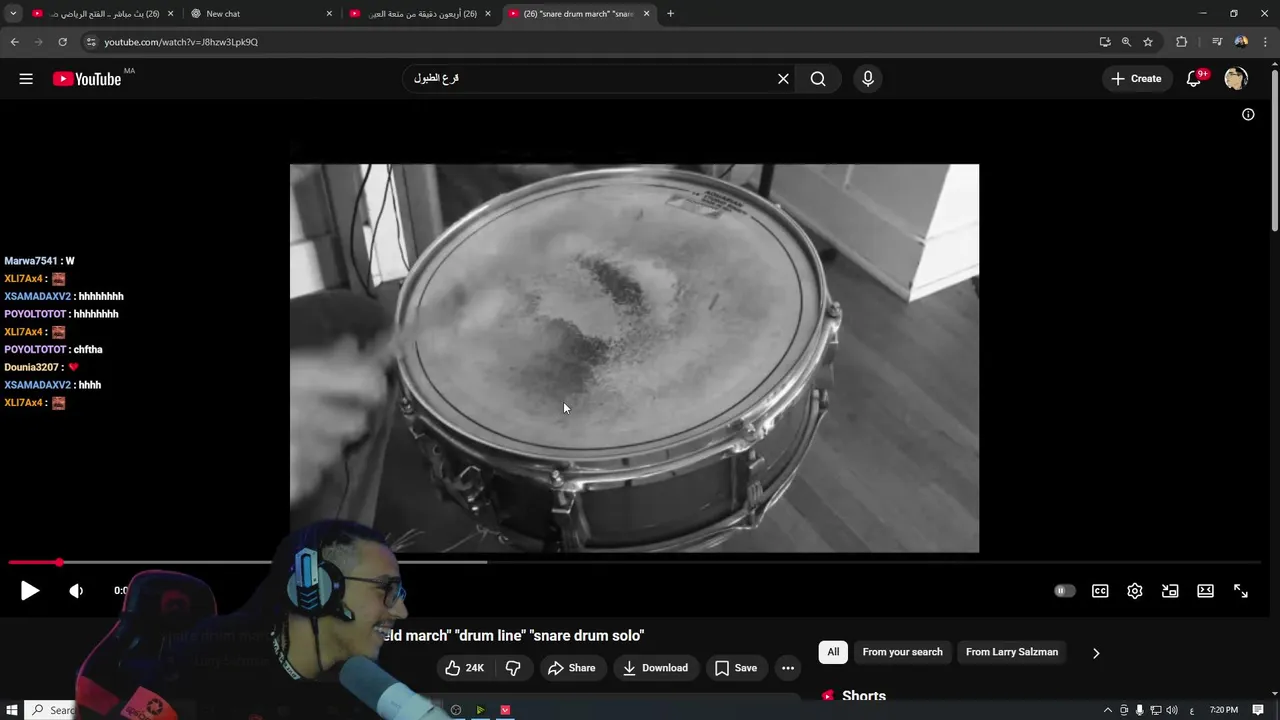Click the Shorts section heading
Viewport: 1280px width, 720px height.
pos(864,696)
